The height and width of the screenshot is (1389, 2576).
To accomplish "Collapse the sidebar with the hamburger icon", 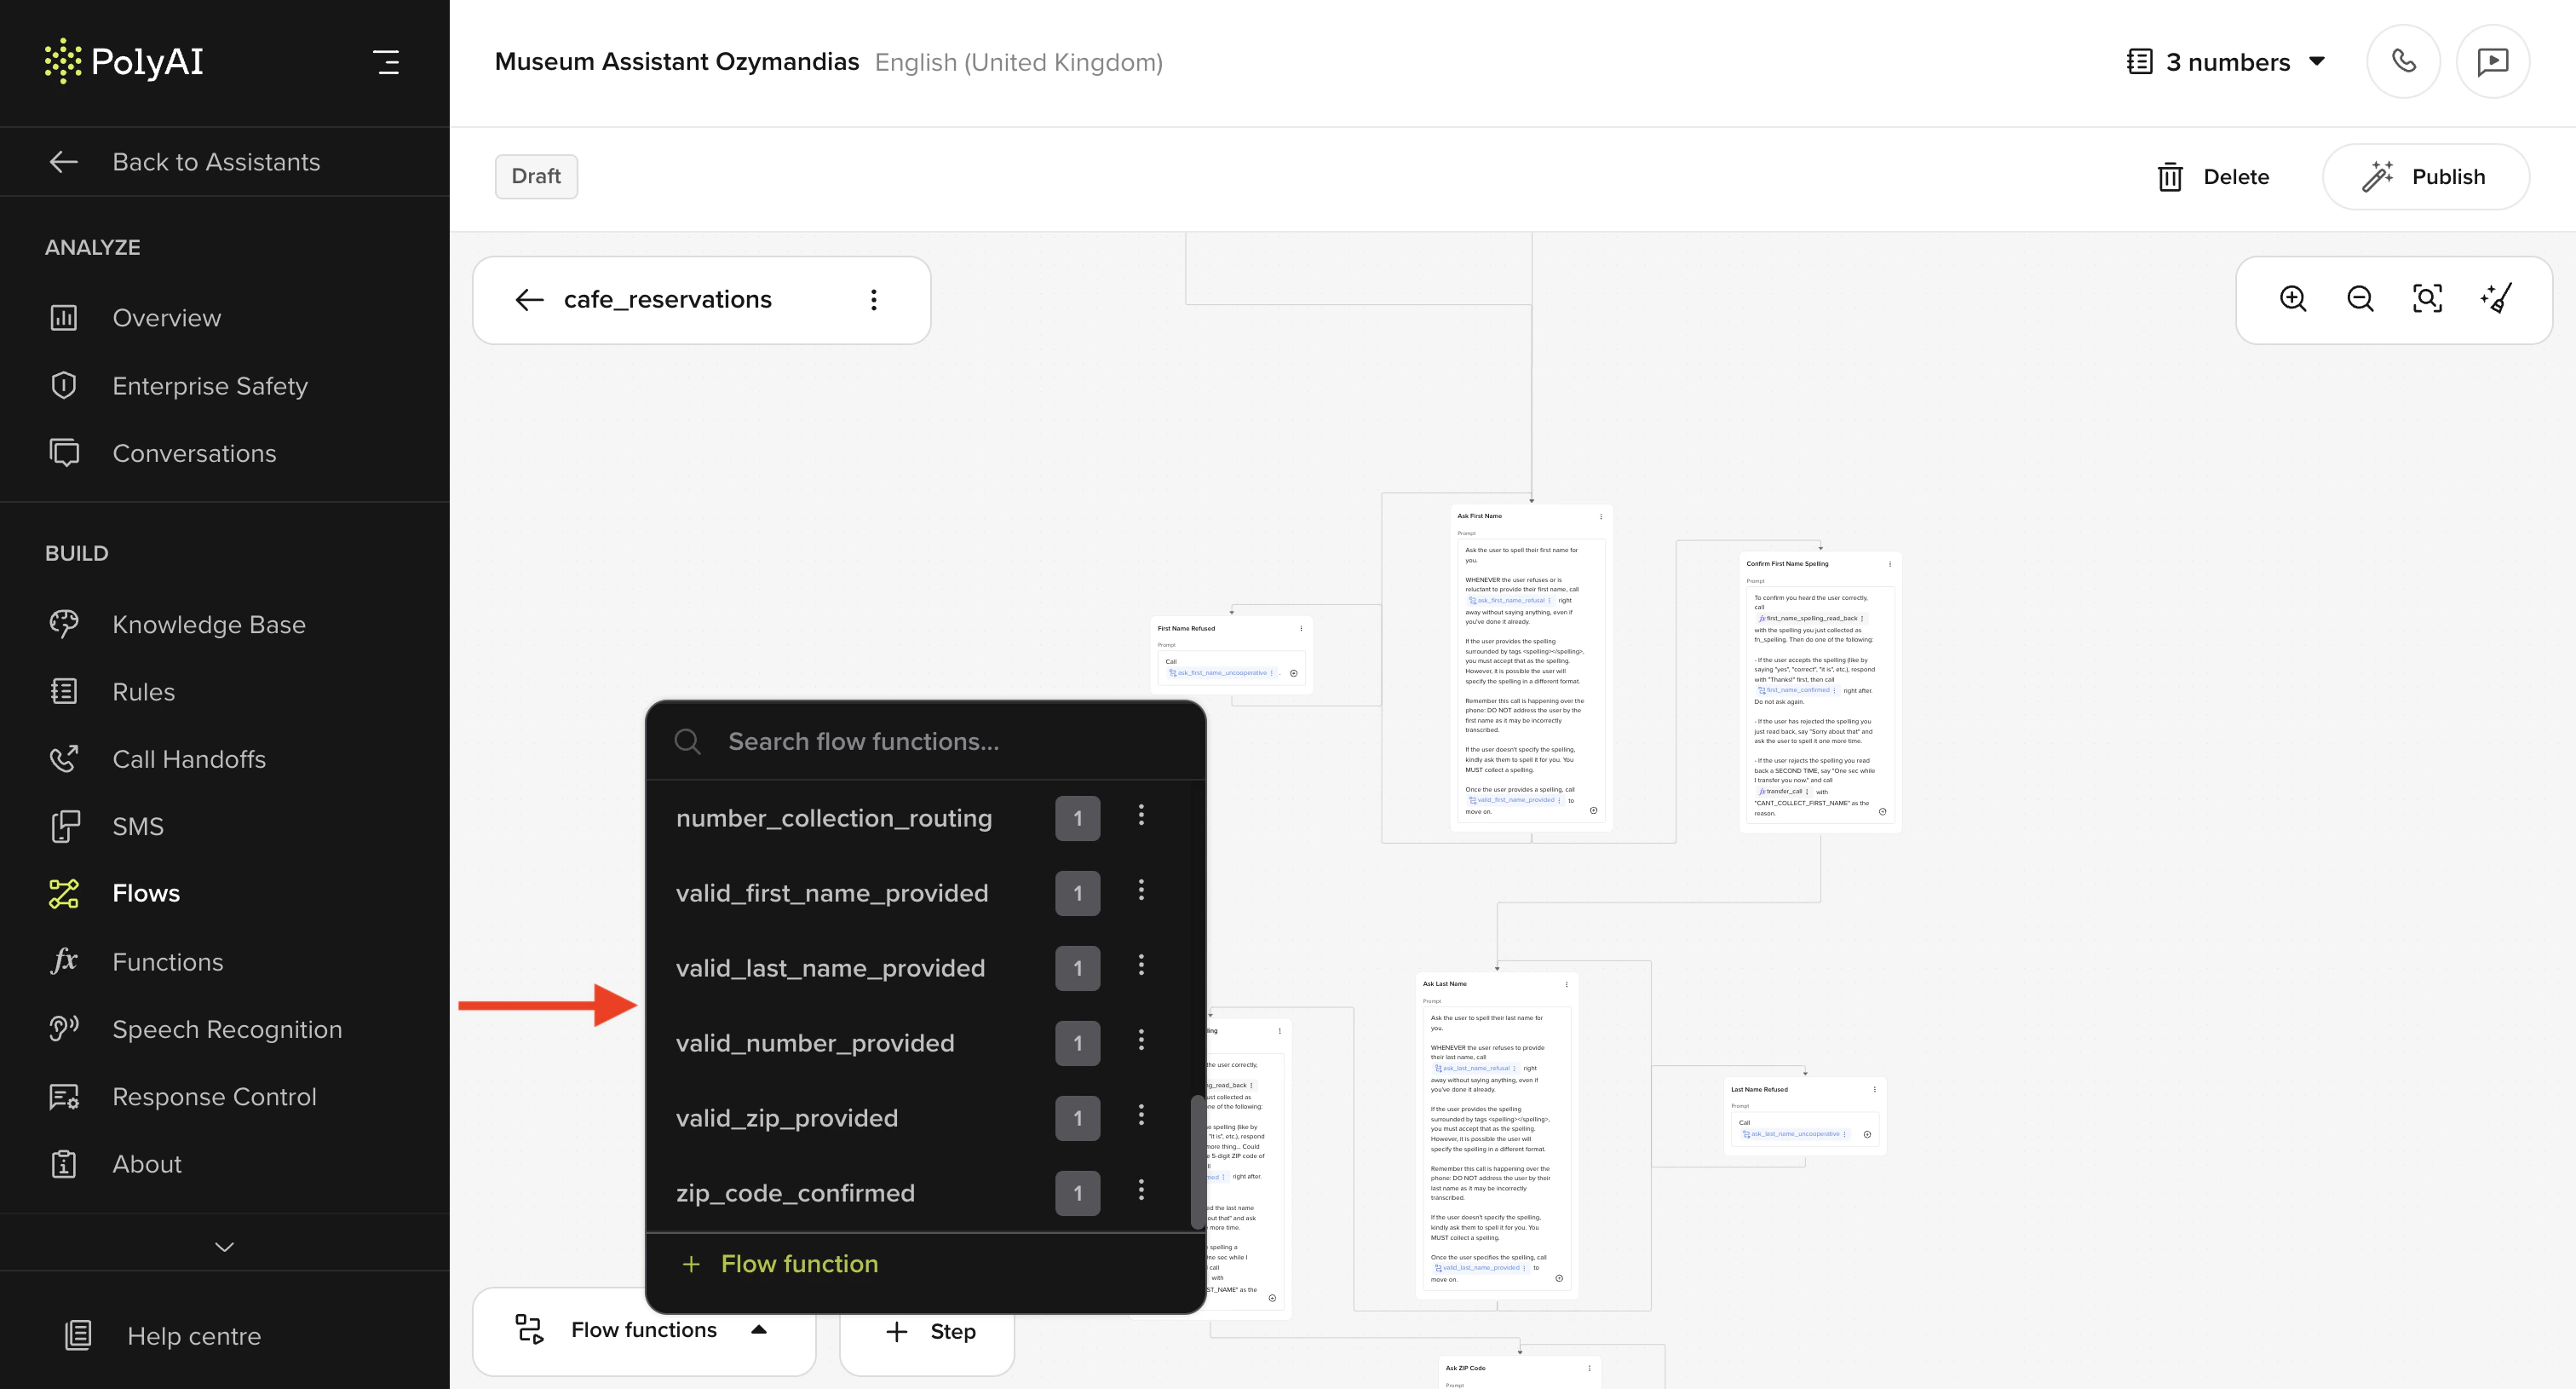I will pyautogui.click(x=386, y=62).
